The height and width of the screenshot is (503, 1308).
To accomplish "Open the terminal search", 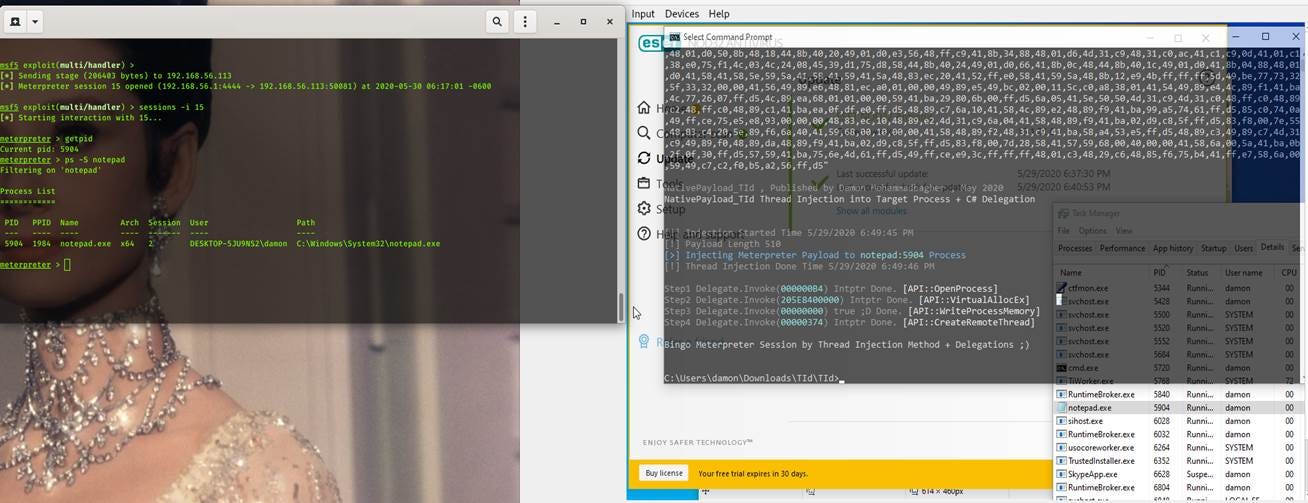I will (x=497, y=21).
